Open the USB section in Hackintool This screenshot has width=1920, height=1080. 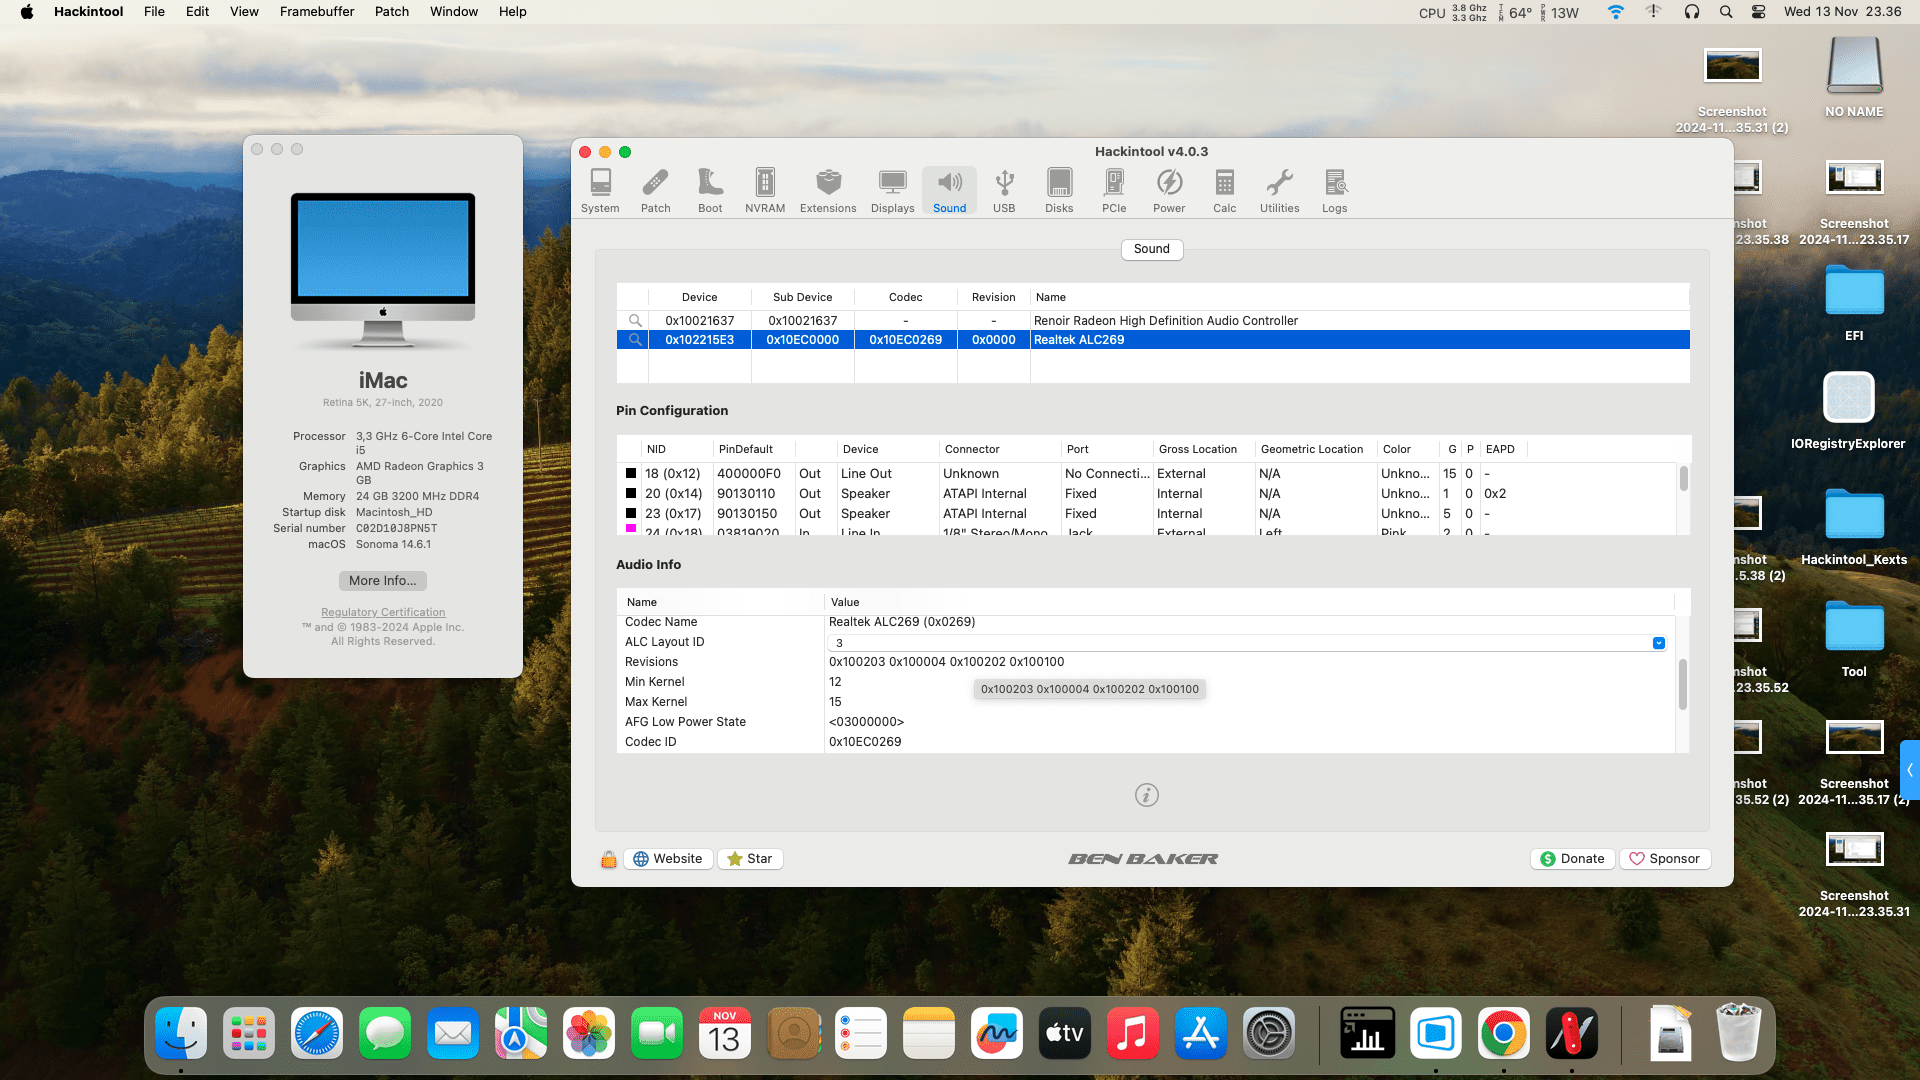(x=1004, y=189)
